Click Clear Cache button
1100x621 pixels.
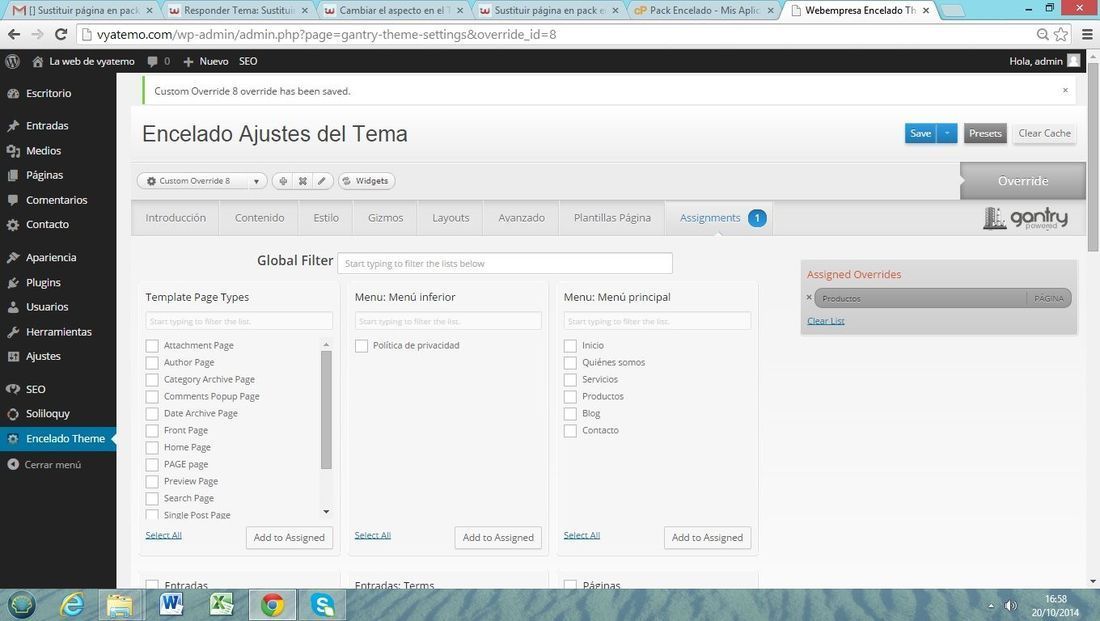(x=1045, y=133)
